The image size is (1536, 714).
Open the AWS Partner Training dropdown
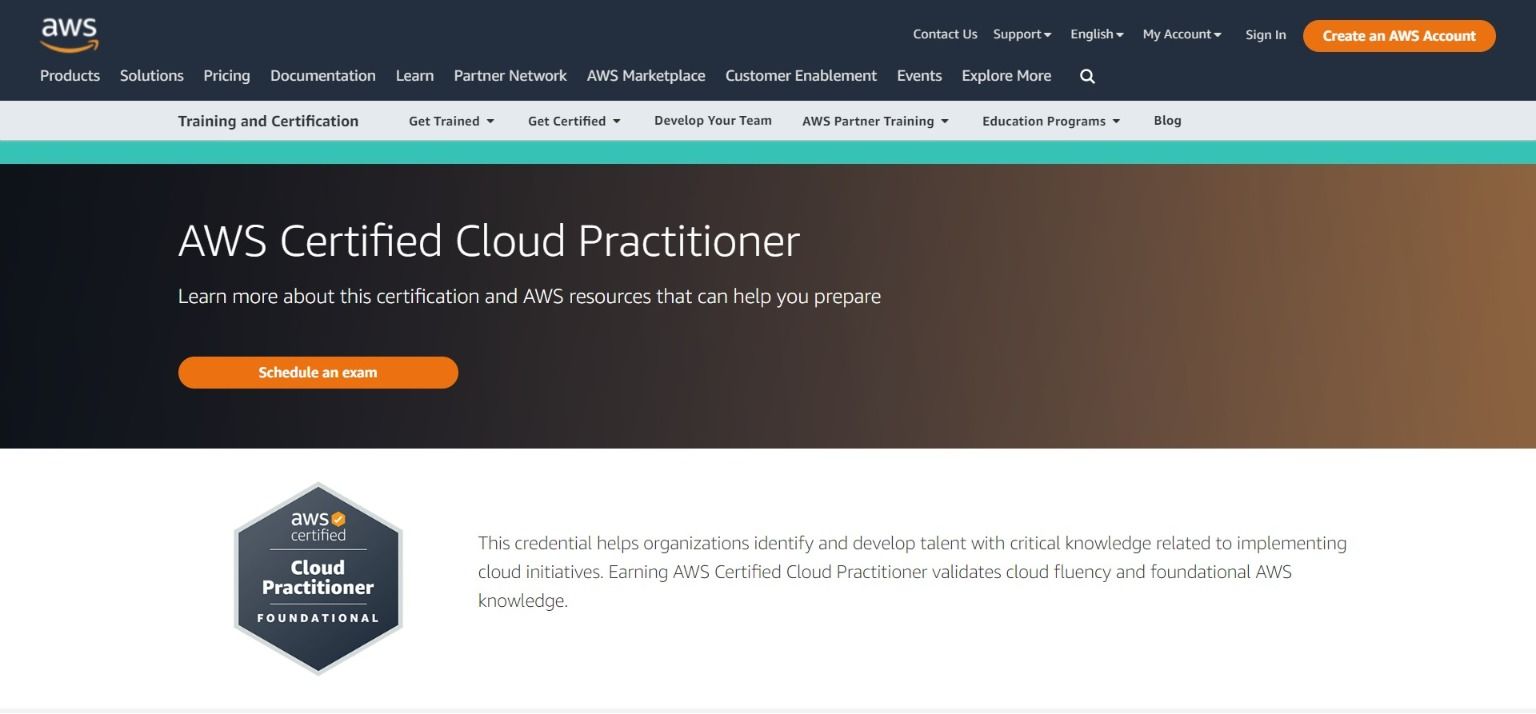coord(874,120)
